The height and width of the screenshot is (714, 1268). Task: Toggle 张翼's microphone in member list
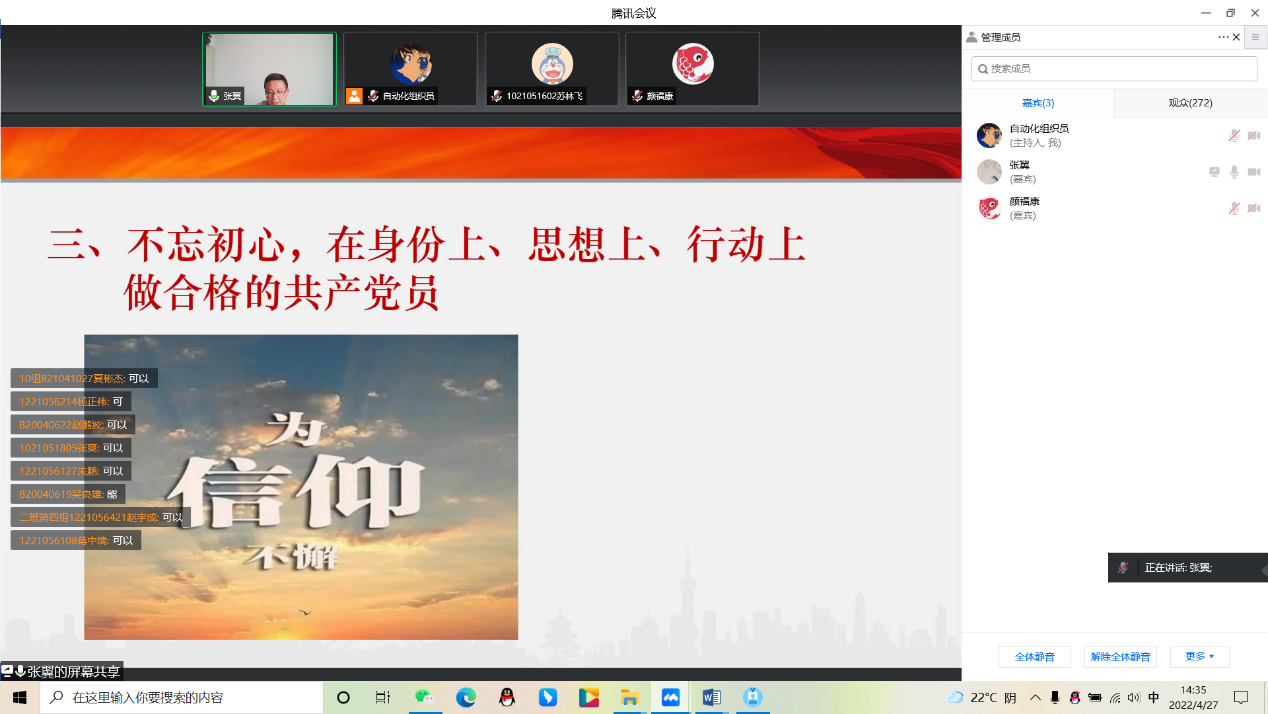coord(1234,172)
